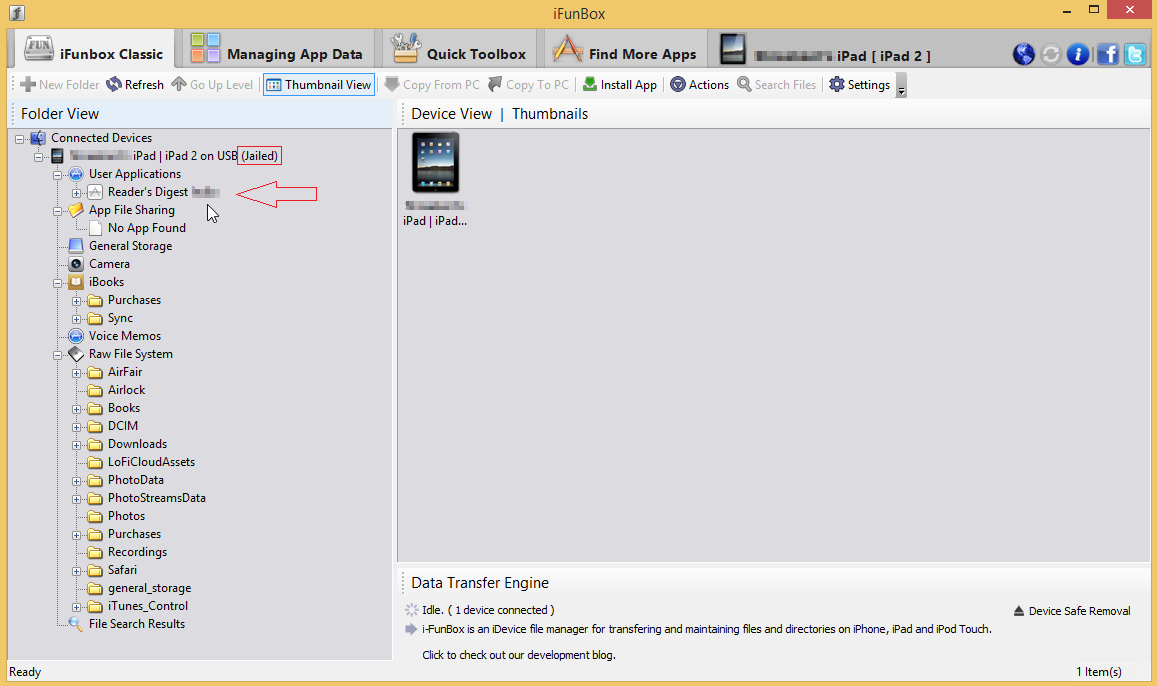
Task: Click the iFunBox title bar icon
Action: (x=17, y=13)
